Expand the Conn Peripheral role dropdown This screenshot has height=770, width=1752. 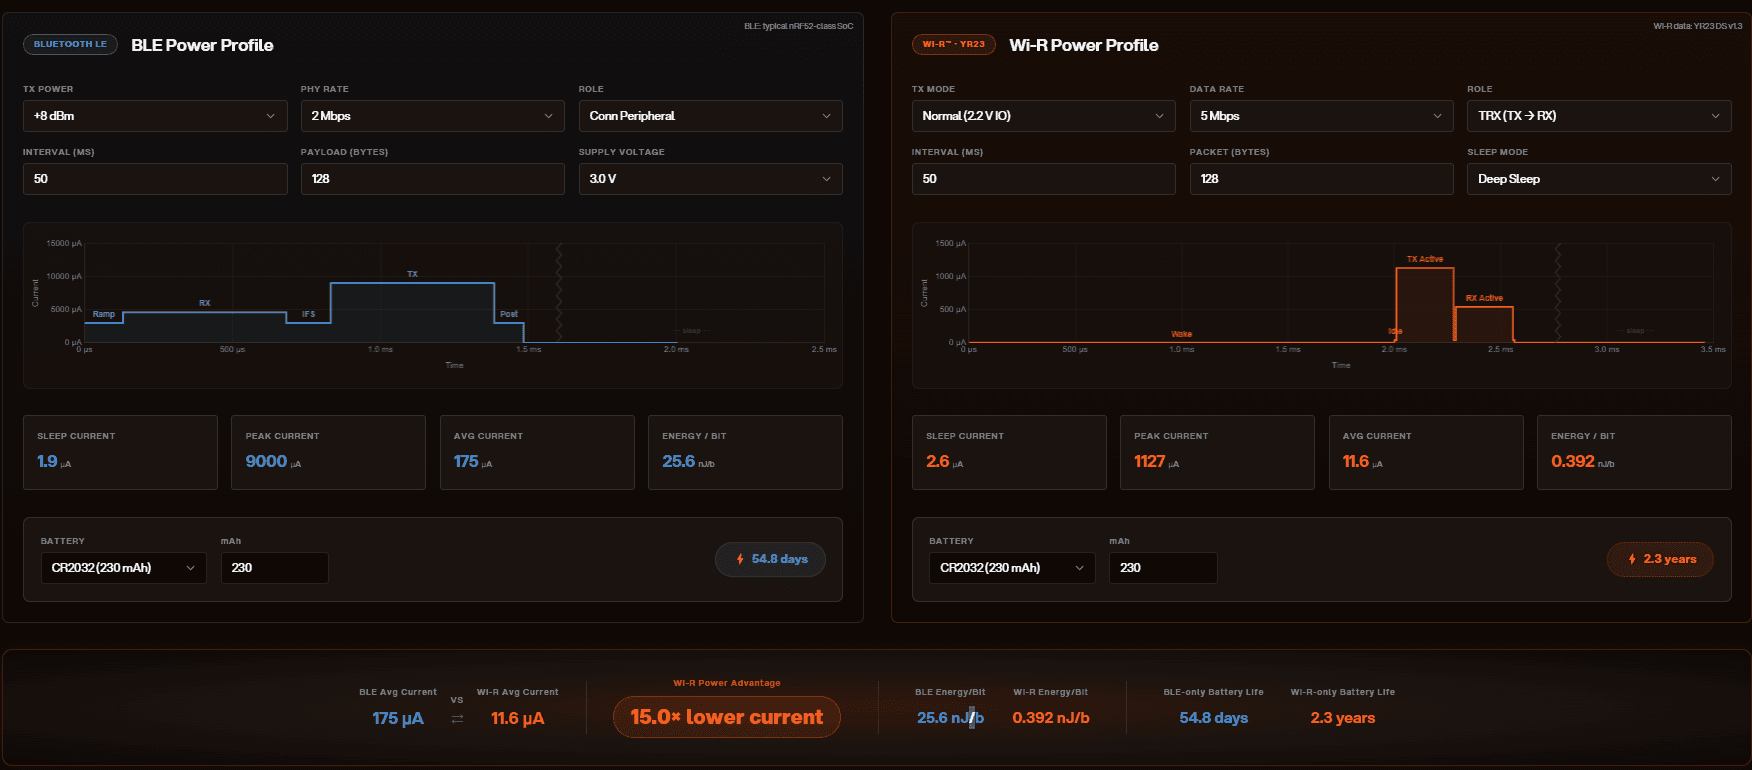point(710,116)
